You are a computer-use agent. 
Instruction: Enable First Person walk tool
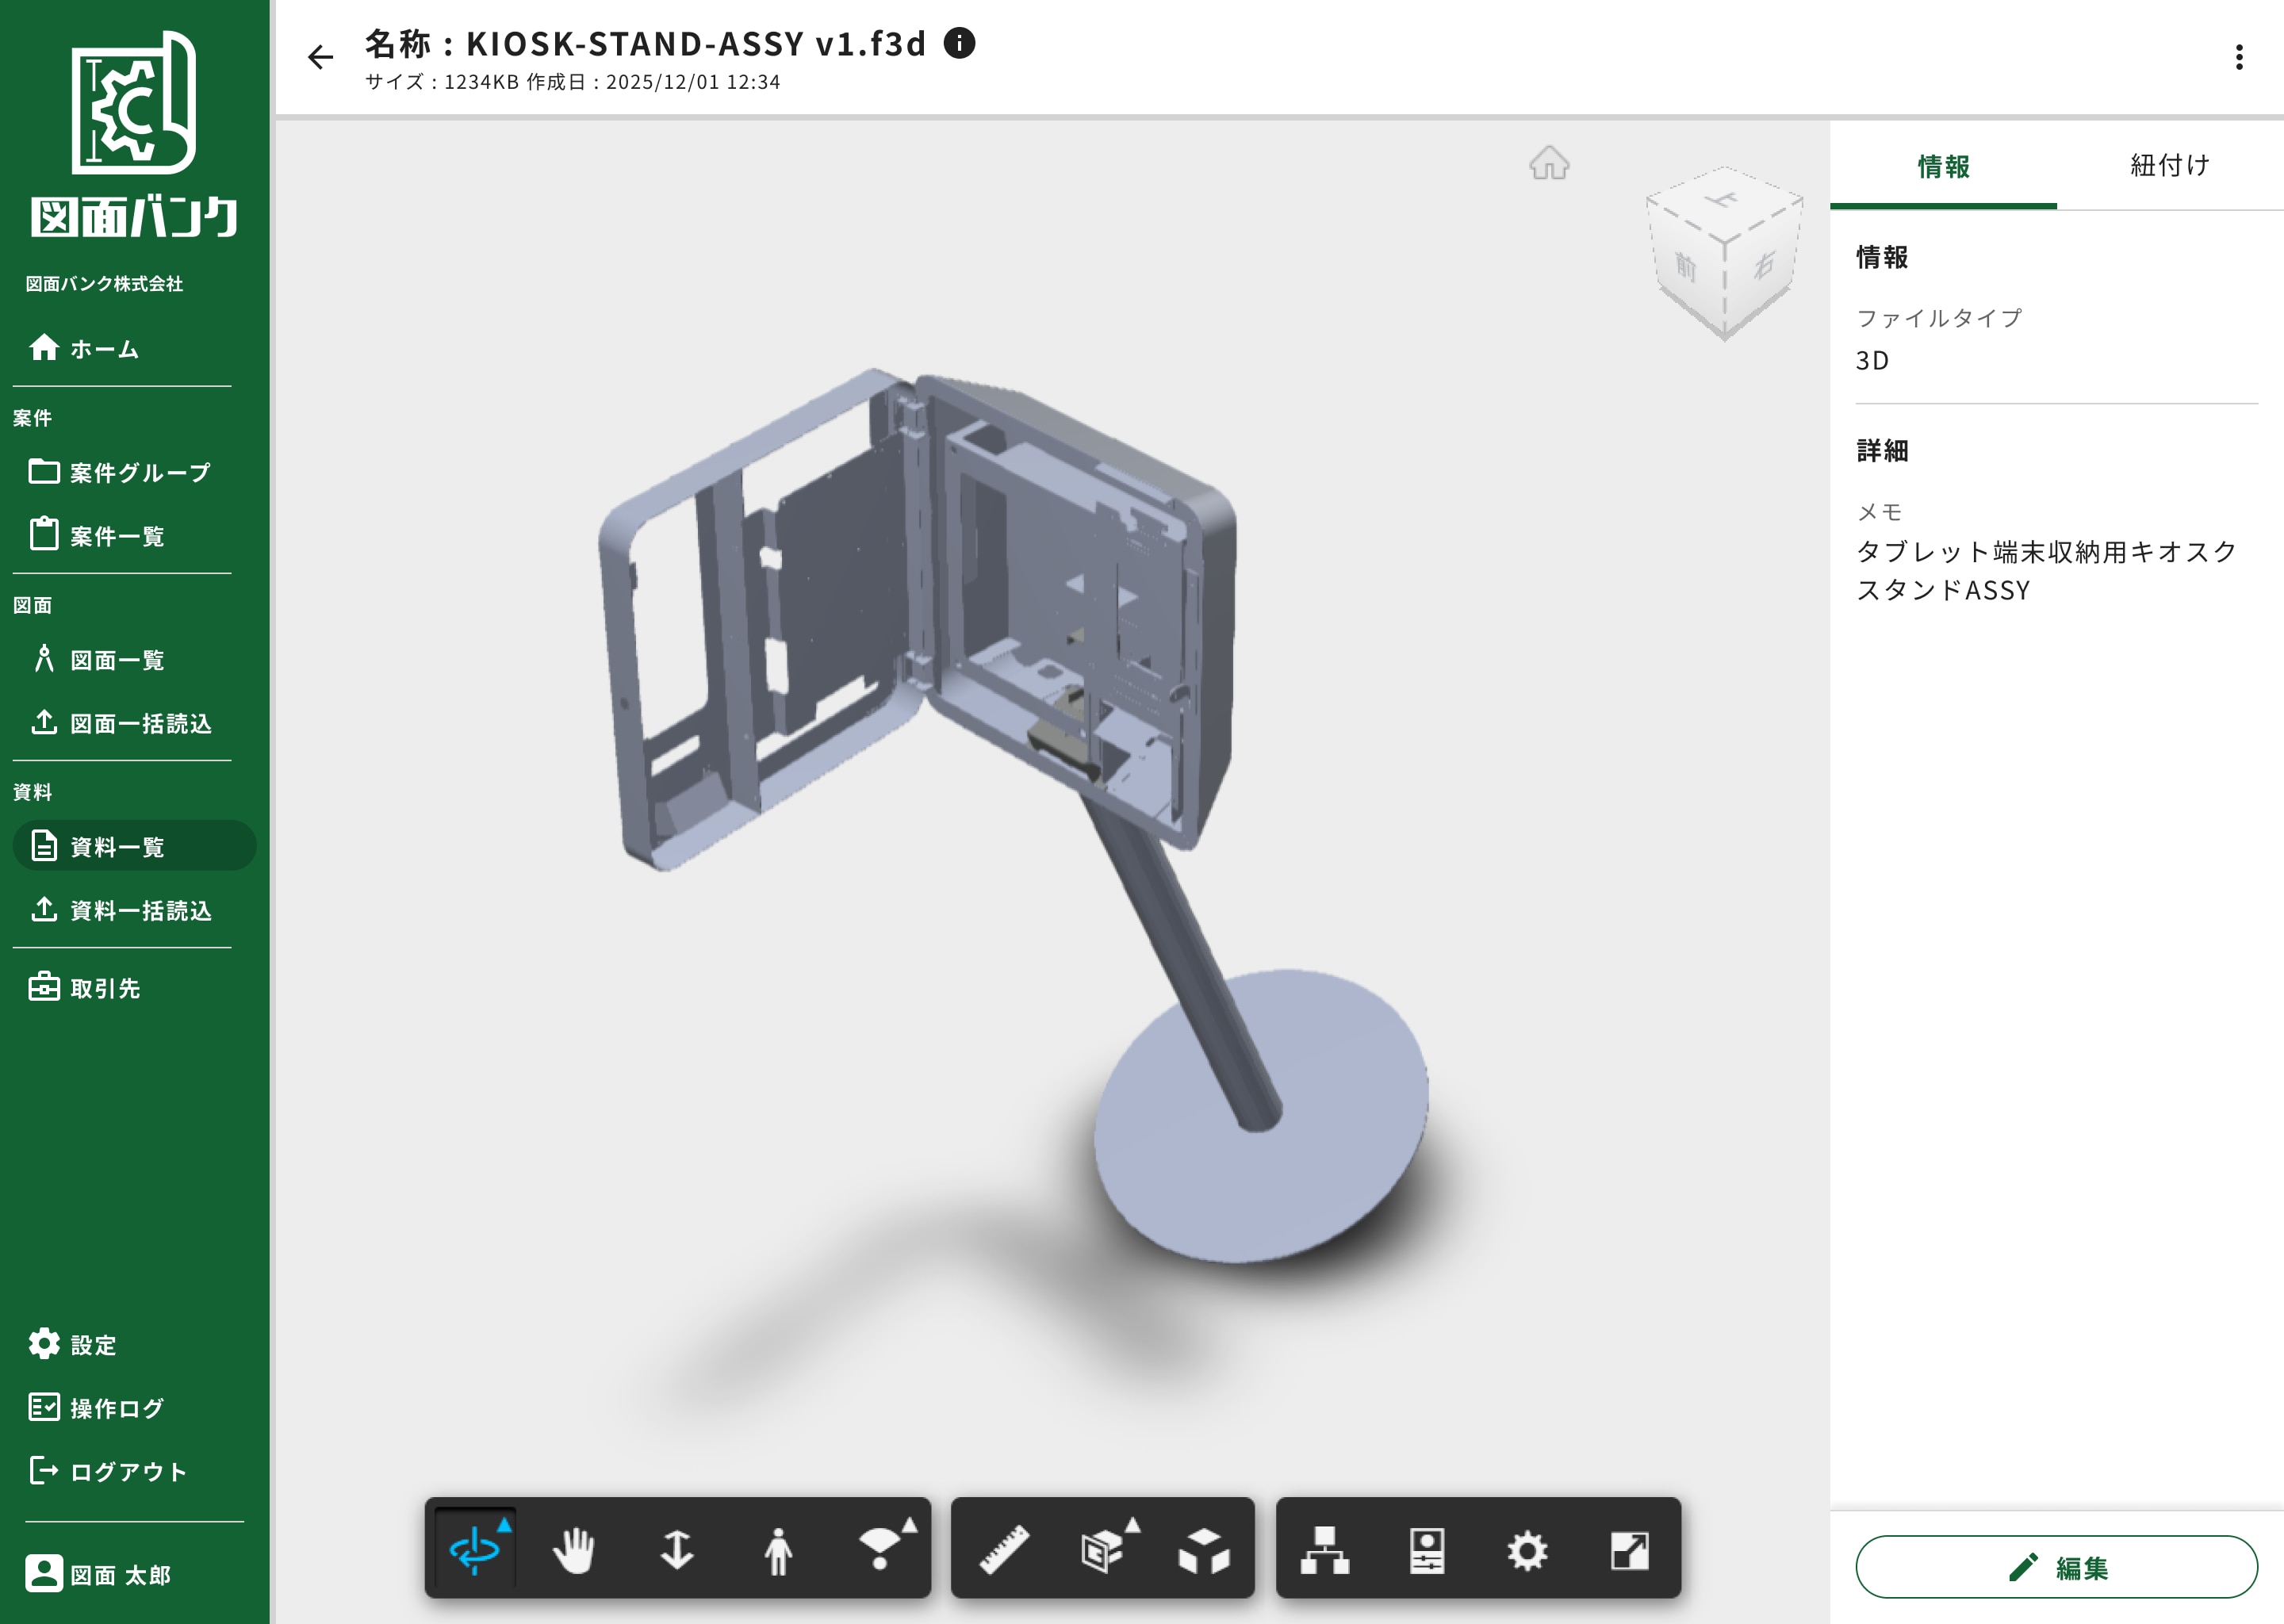tap(778, 1550)
